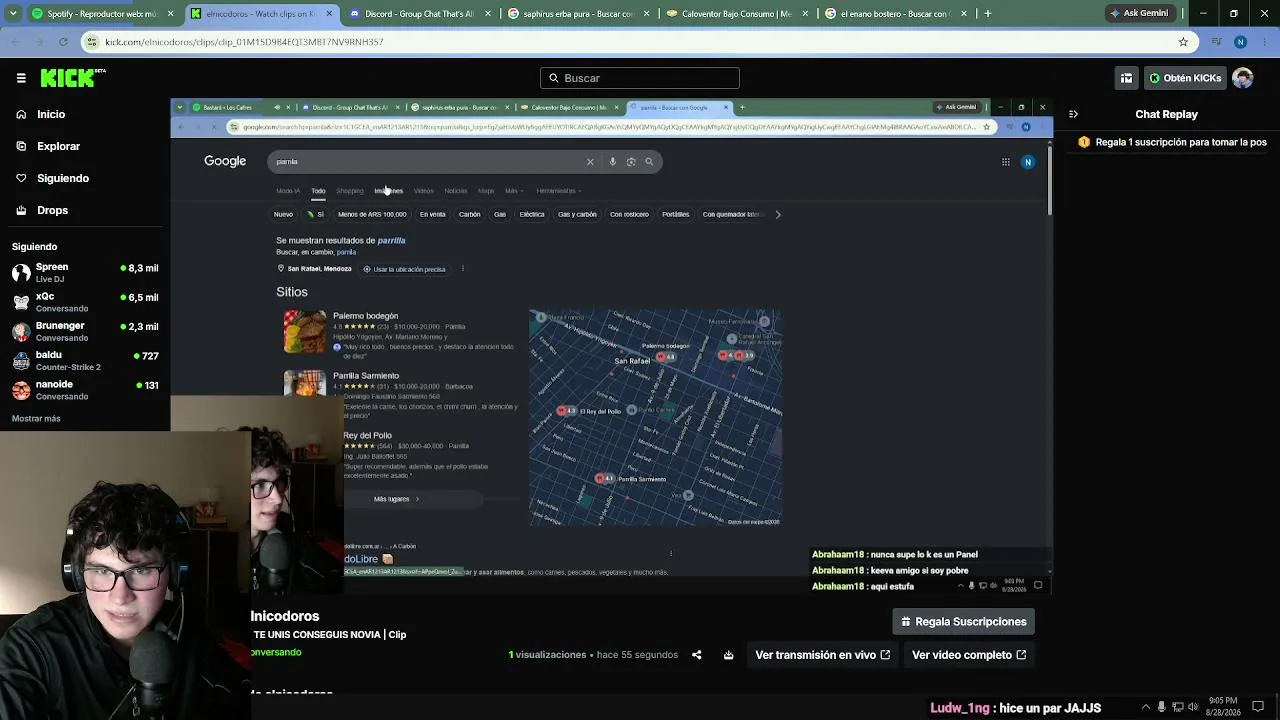
Task: Open the Kick sidebar hamburger menu
Action: 21,78
